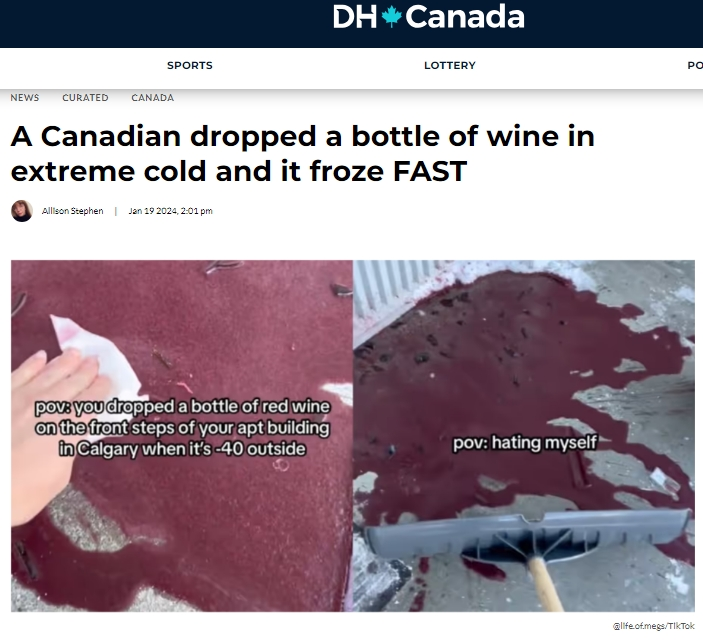
Task: Click the word Canada in site header
Action: [465, 17]
